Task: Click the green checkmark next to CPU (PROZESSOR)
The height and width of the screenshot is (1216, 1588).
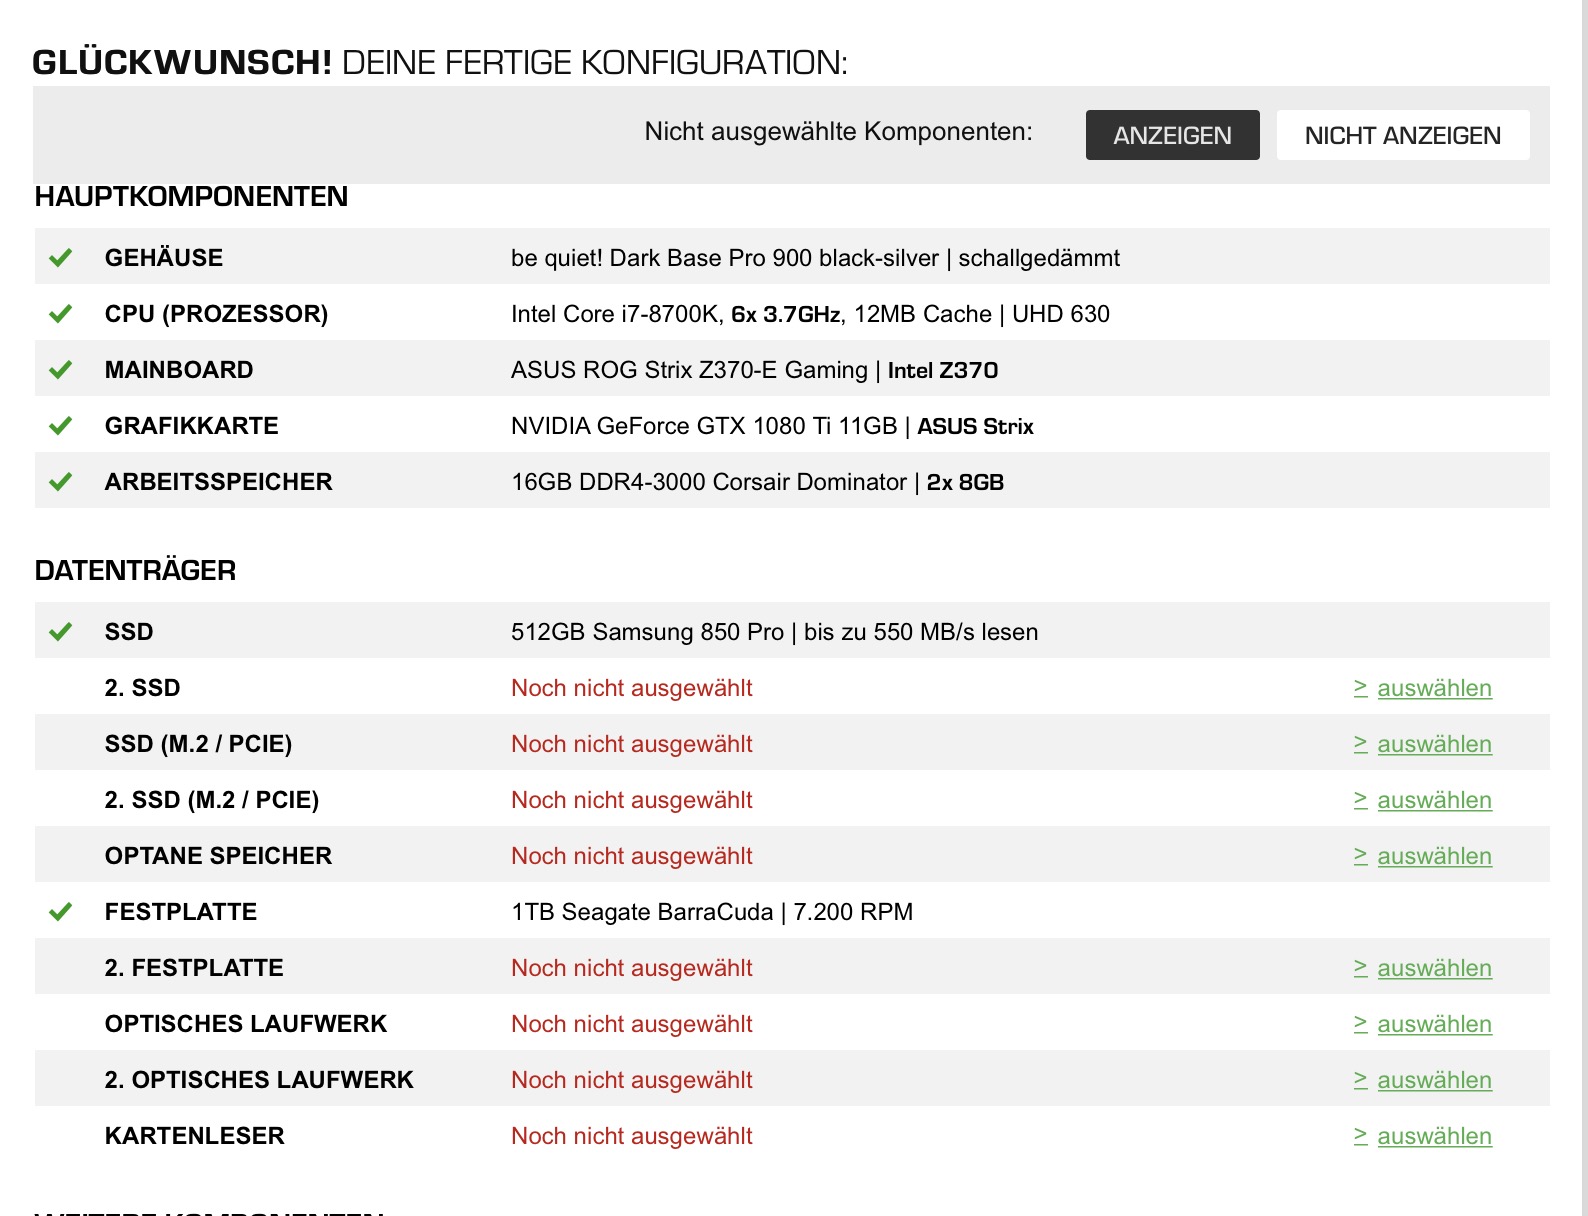Action: coord(61,314)
